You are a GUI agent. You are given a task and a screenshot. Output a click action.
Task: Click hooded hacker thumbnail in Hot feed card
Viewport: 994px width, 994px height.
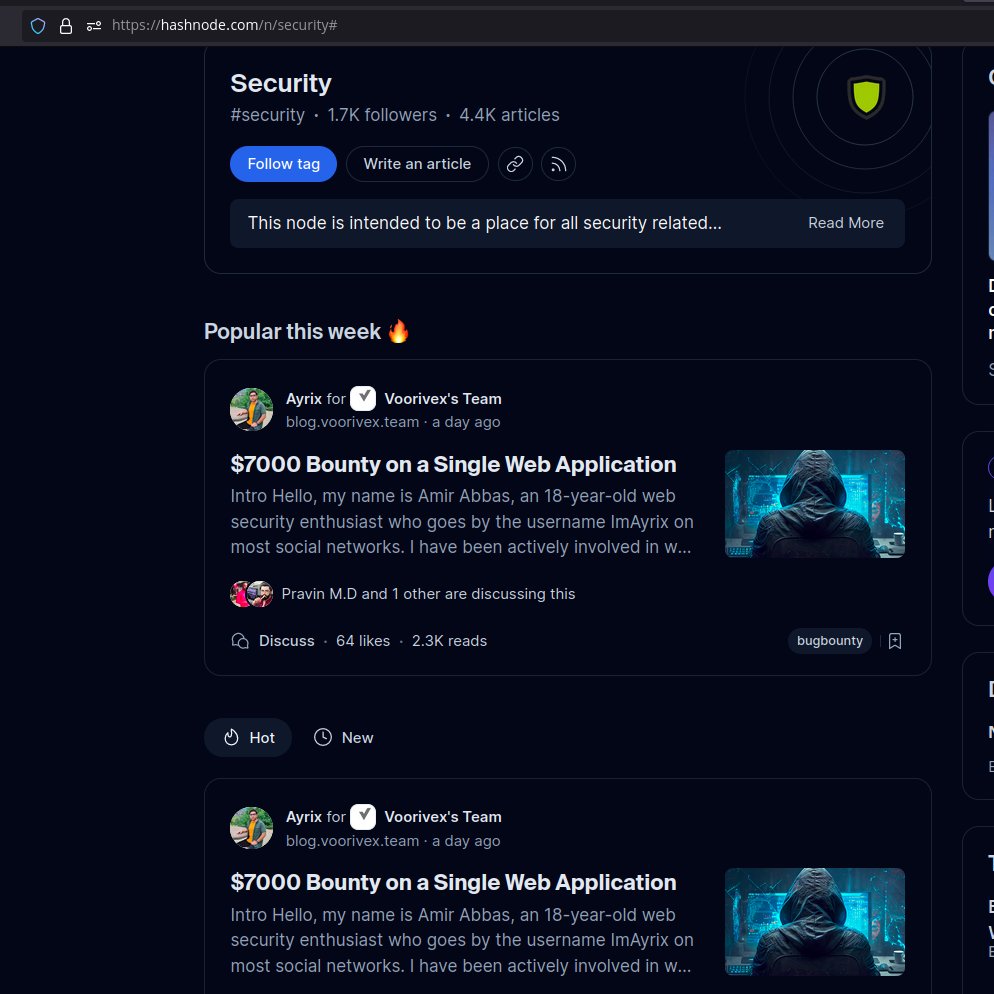tap(815, 922)
